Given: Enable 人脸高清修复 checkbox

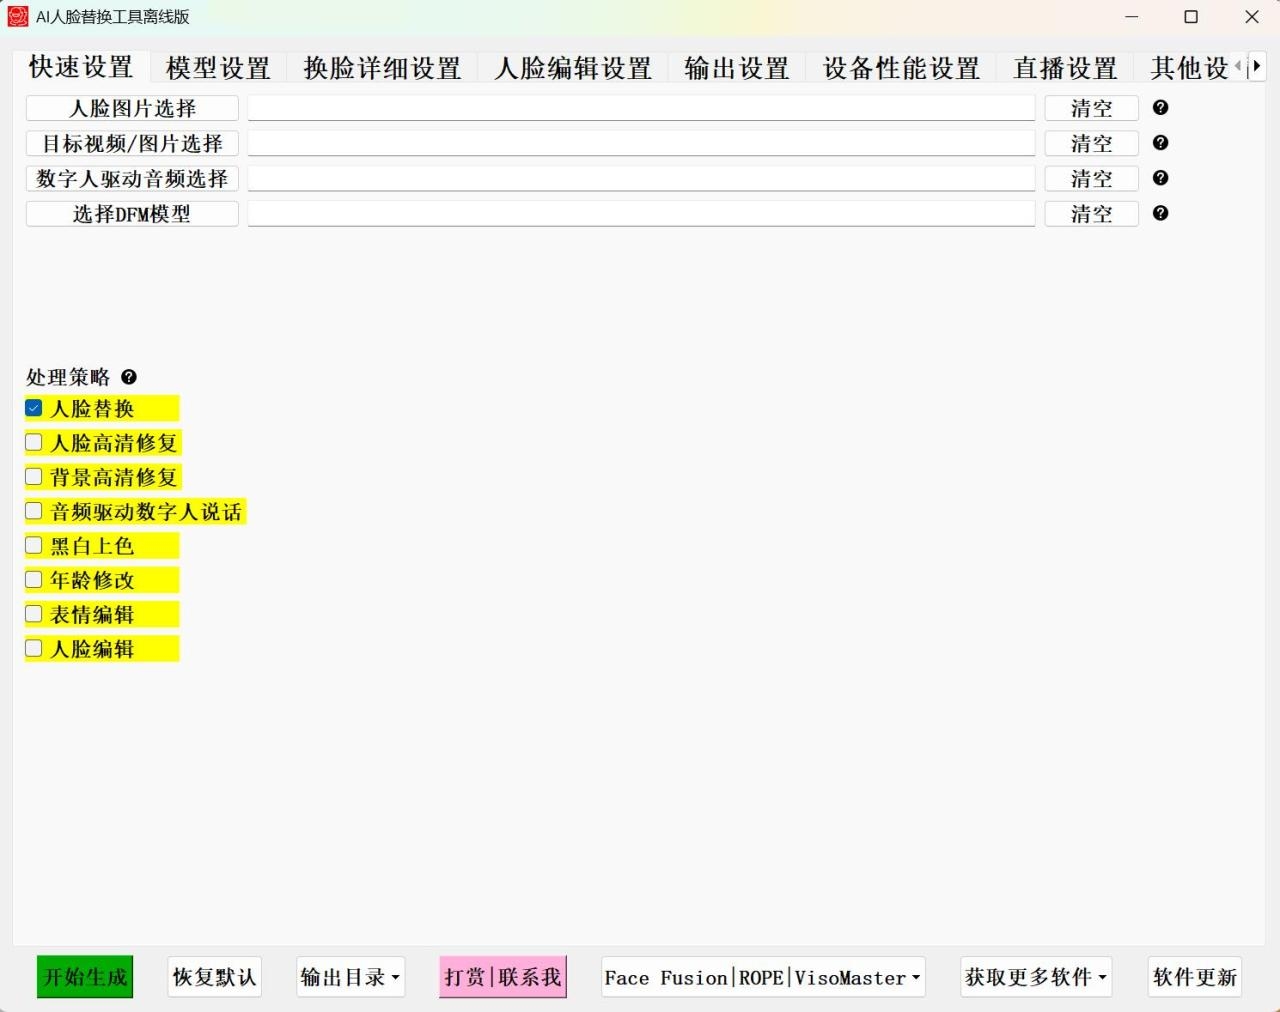Looking at the screenshot, I should (34, 442).
